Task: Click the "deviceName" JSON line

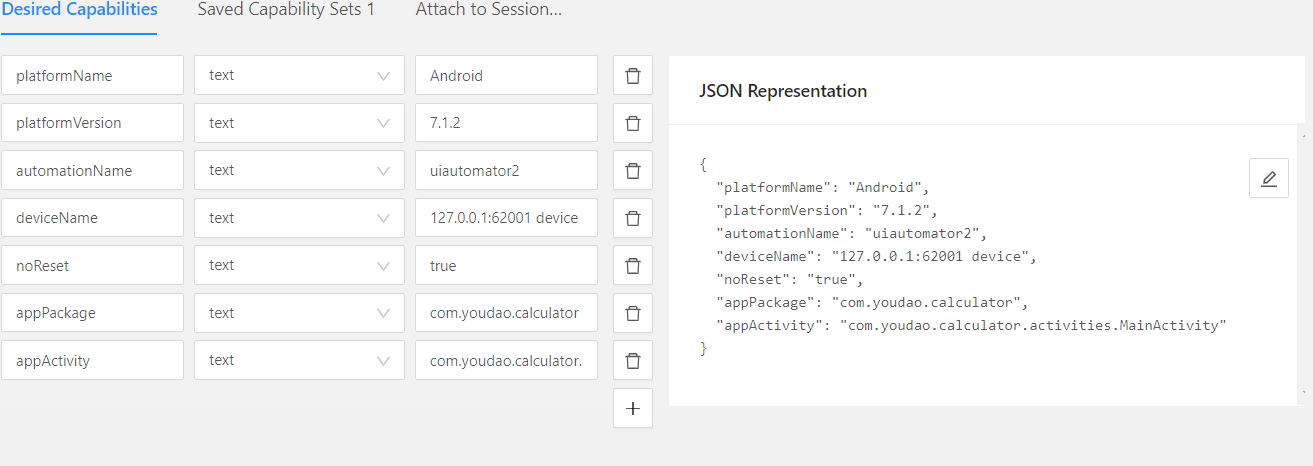Action: tap(876, 256)
